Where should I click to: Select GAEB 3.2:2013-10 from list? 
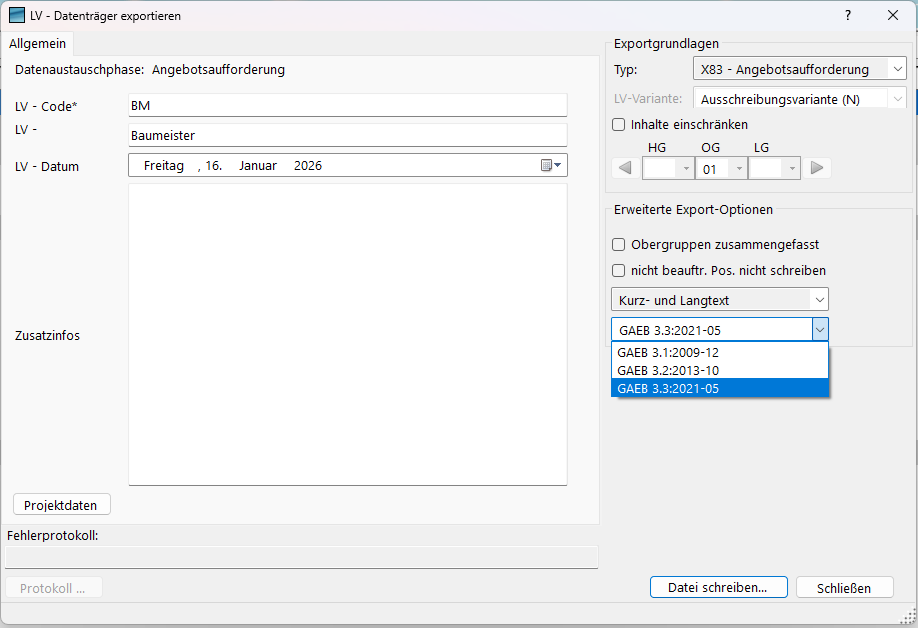[720, 370]
